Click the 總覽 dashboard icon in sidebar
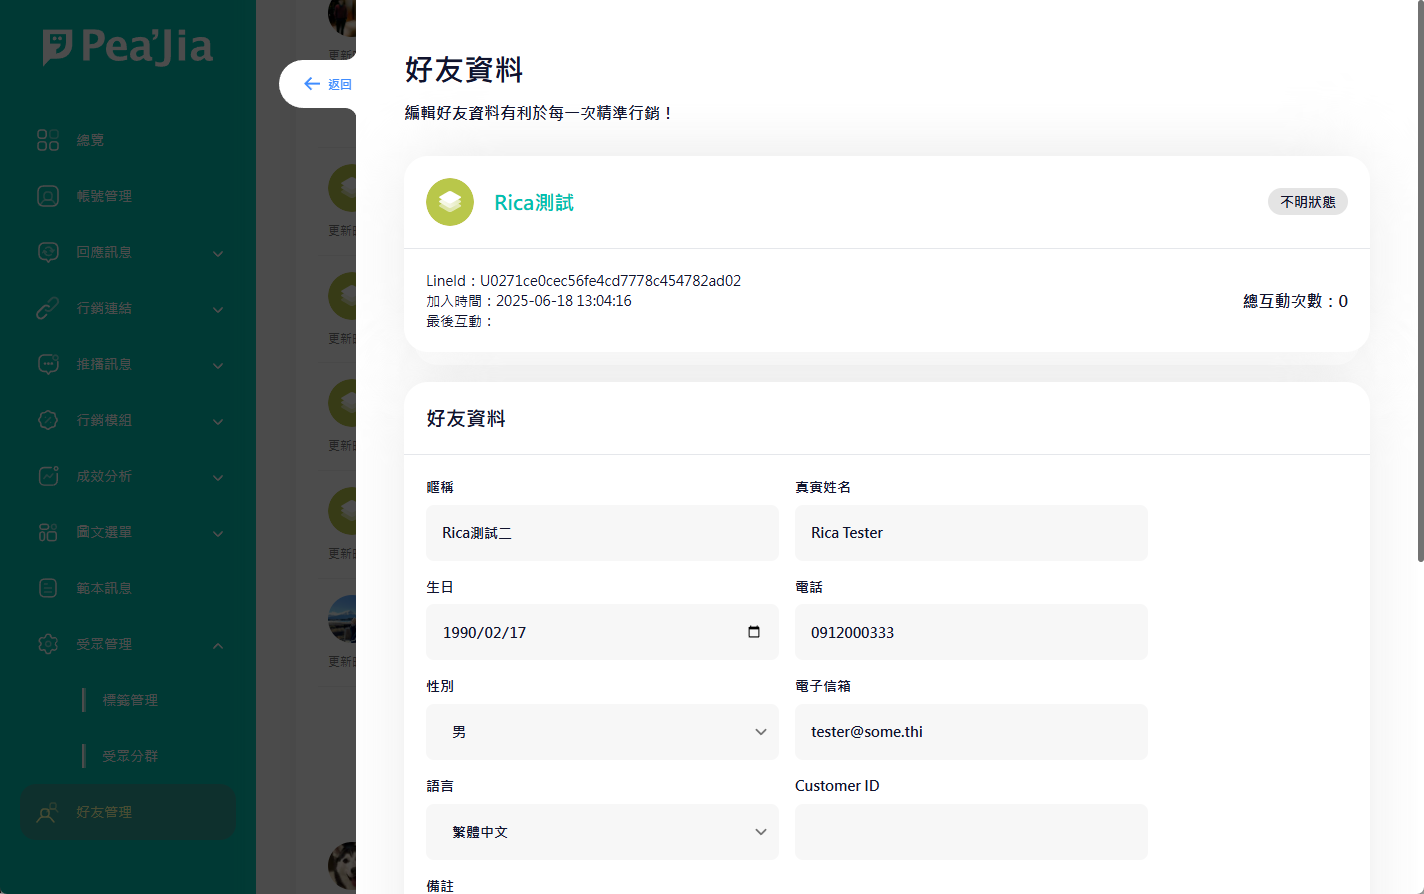The height and width of the screenshot is (894, 1424). (48, 140)
